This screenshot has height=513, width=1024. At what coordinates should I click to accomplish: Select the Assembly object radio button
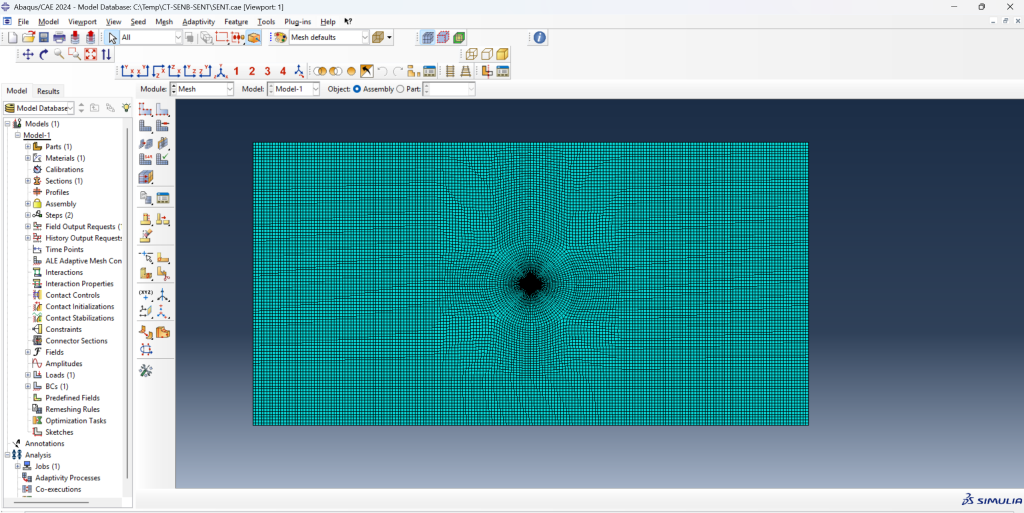click(357, 89)
